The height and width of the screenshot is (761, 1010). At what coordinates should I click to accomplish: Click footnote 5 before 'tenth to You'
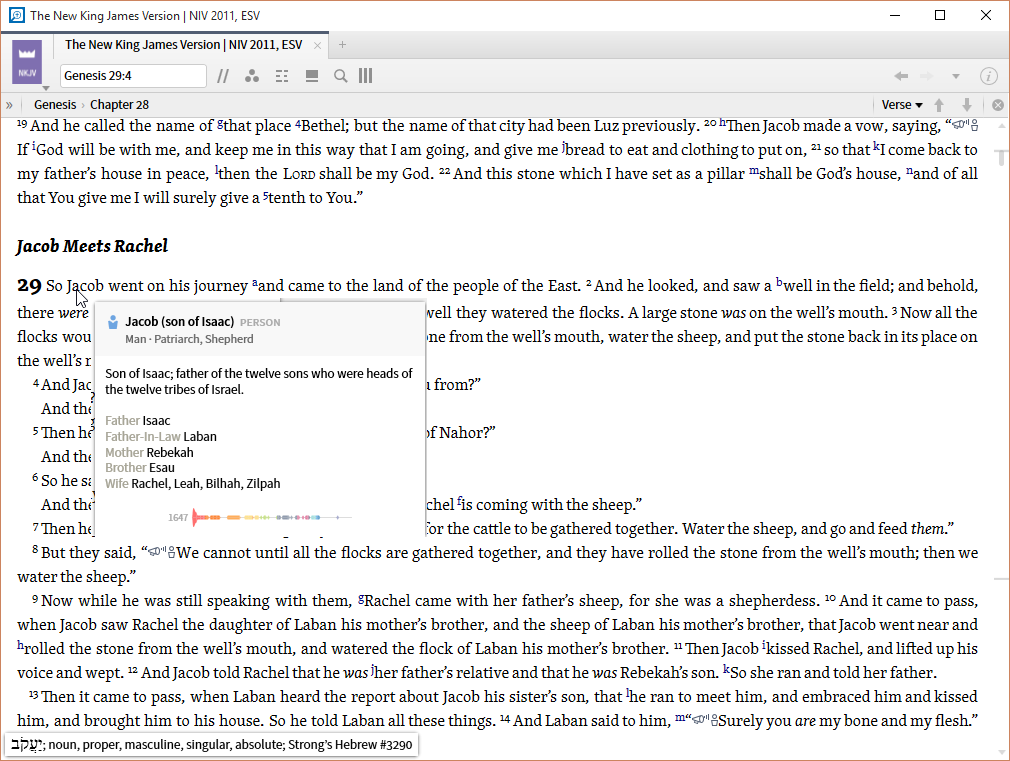coord(265,195)
